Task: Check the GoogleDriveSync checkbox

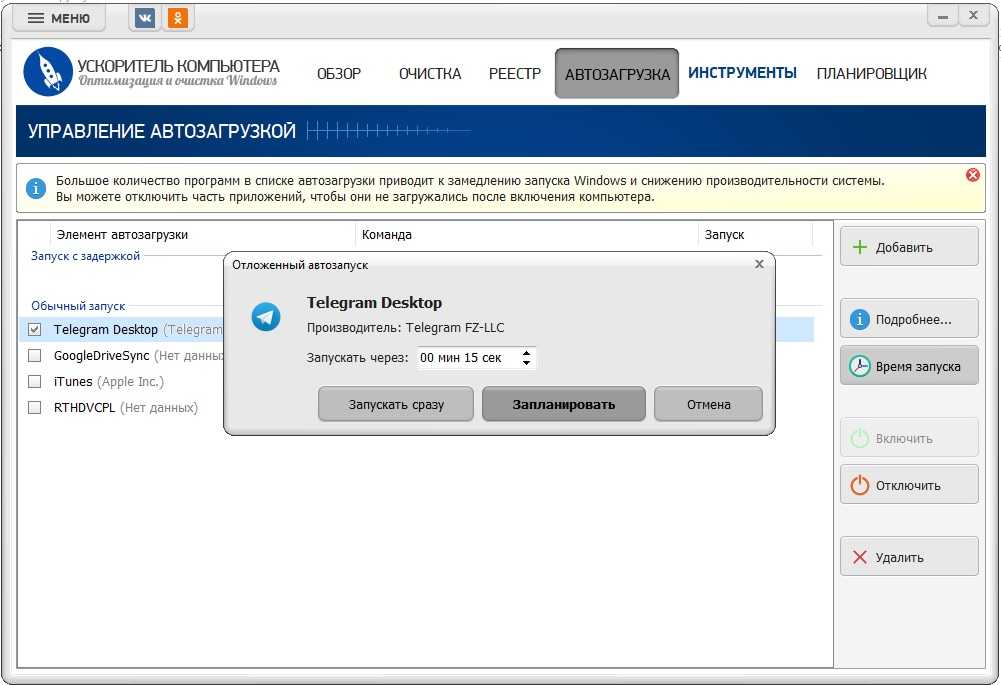Action: pos(35,355)
